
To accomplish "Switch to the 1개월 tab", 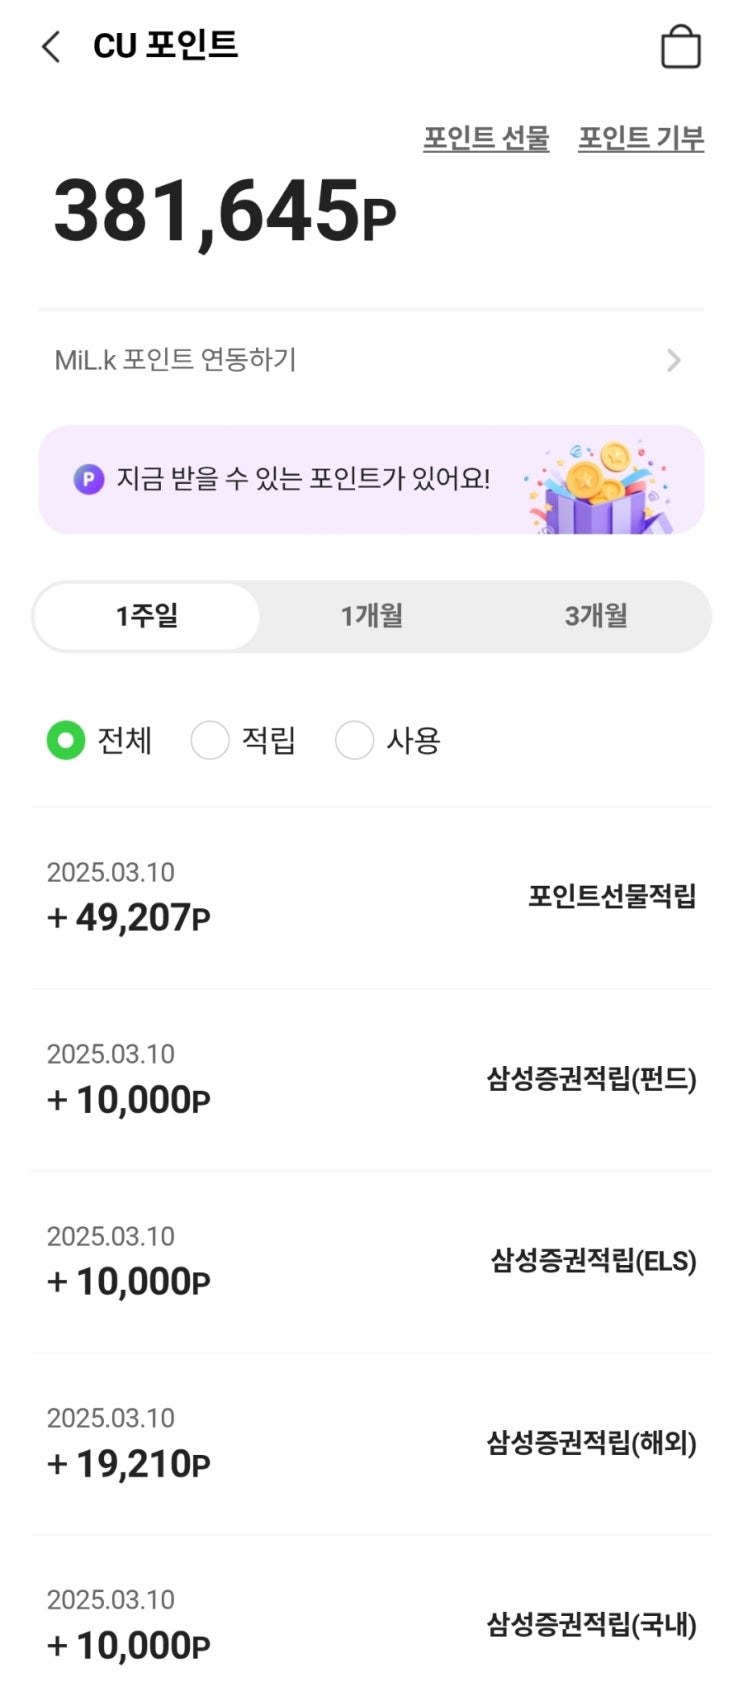I will (x=372, y=616).
